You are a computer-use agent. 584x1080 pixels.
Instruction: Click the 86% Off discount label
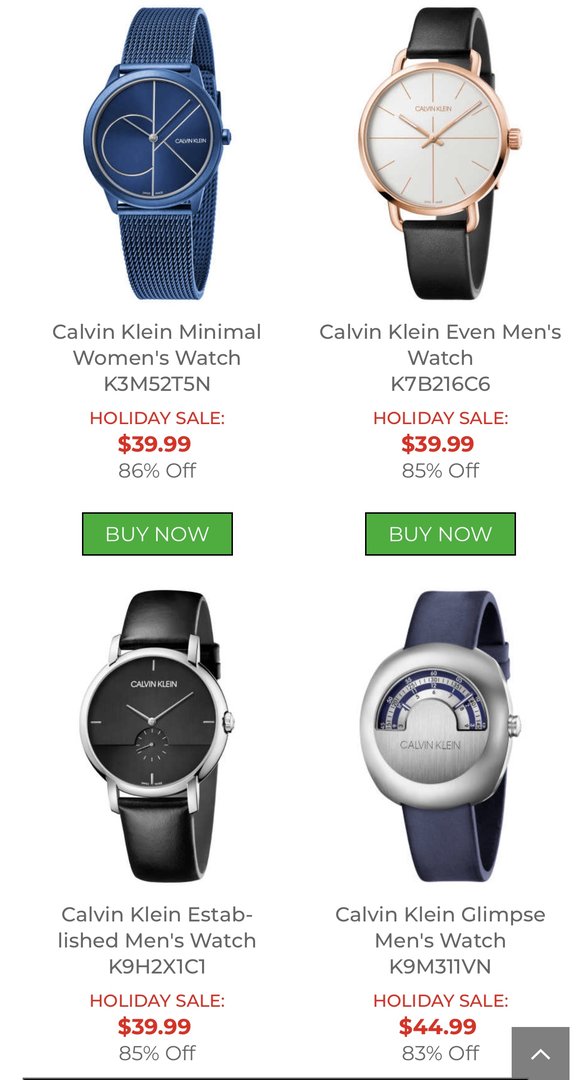pyautogui.click(x=157, y=470)
